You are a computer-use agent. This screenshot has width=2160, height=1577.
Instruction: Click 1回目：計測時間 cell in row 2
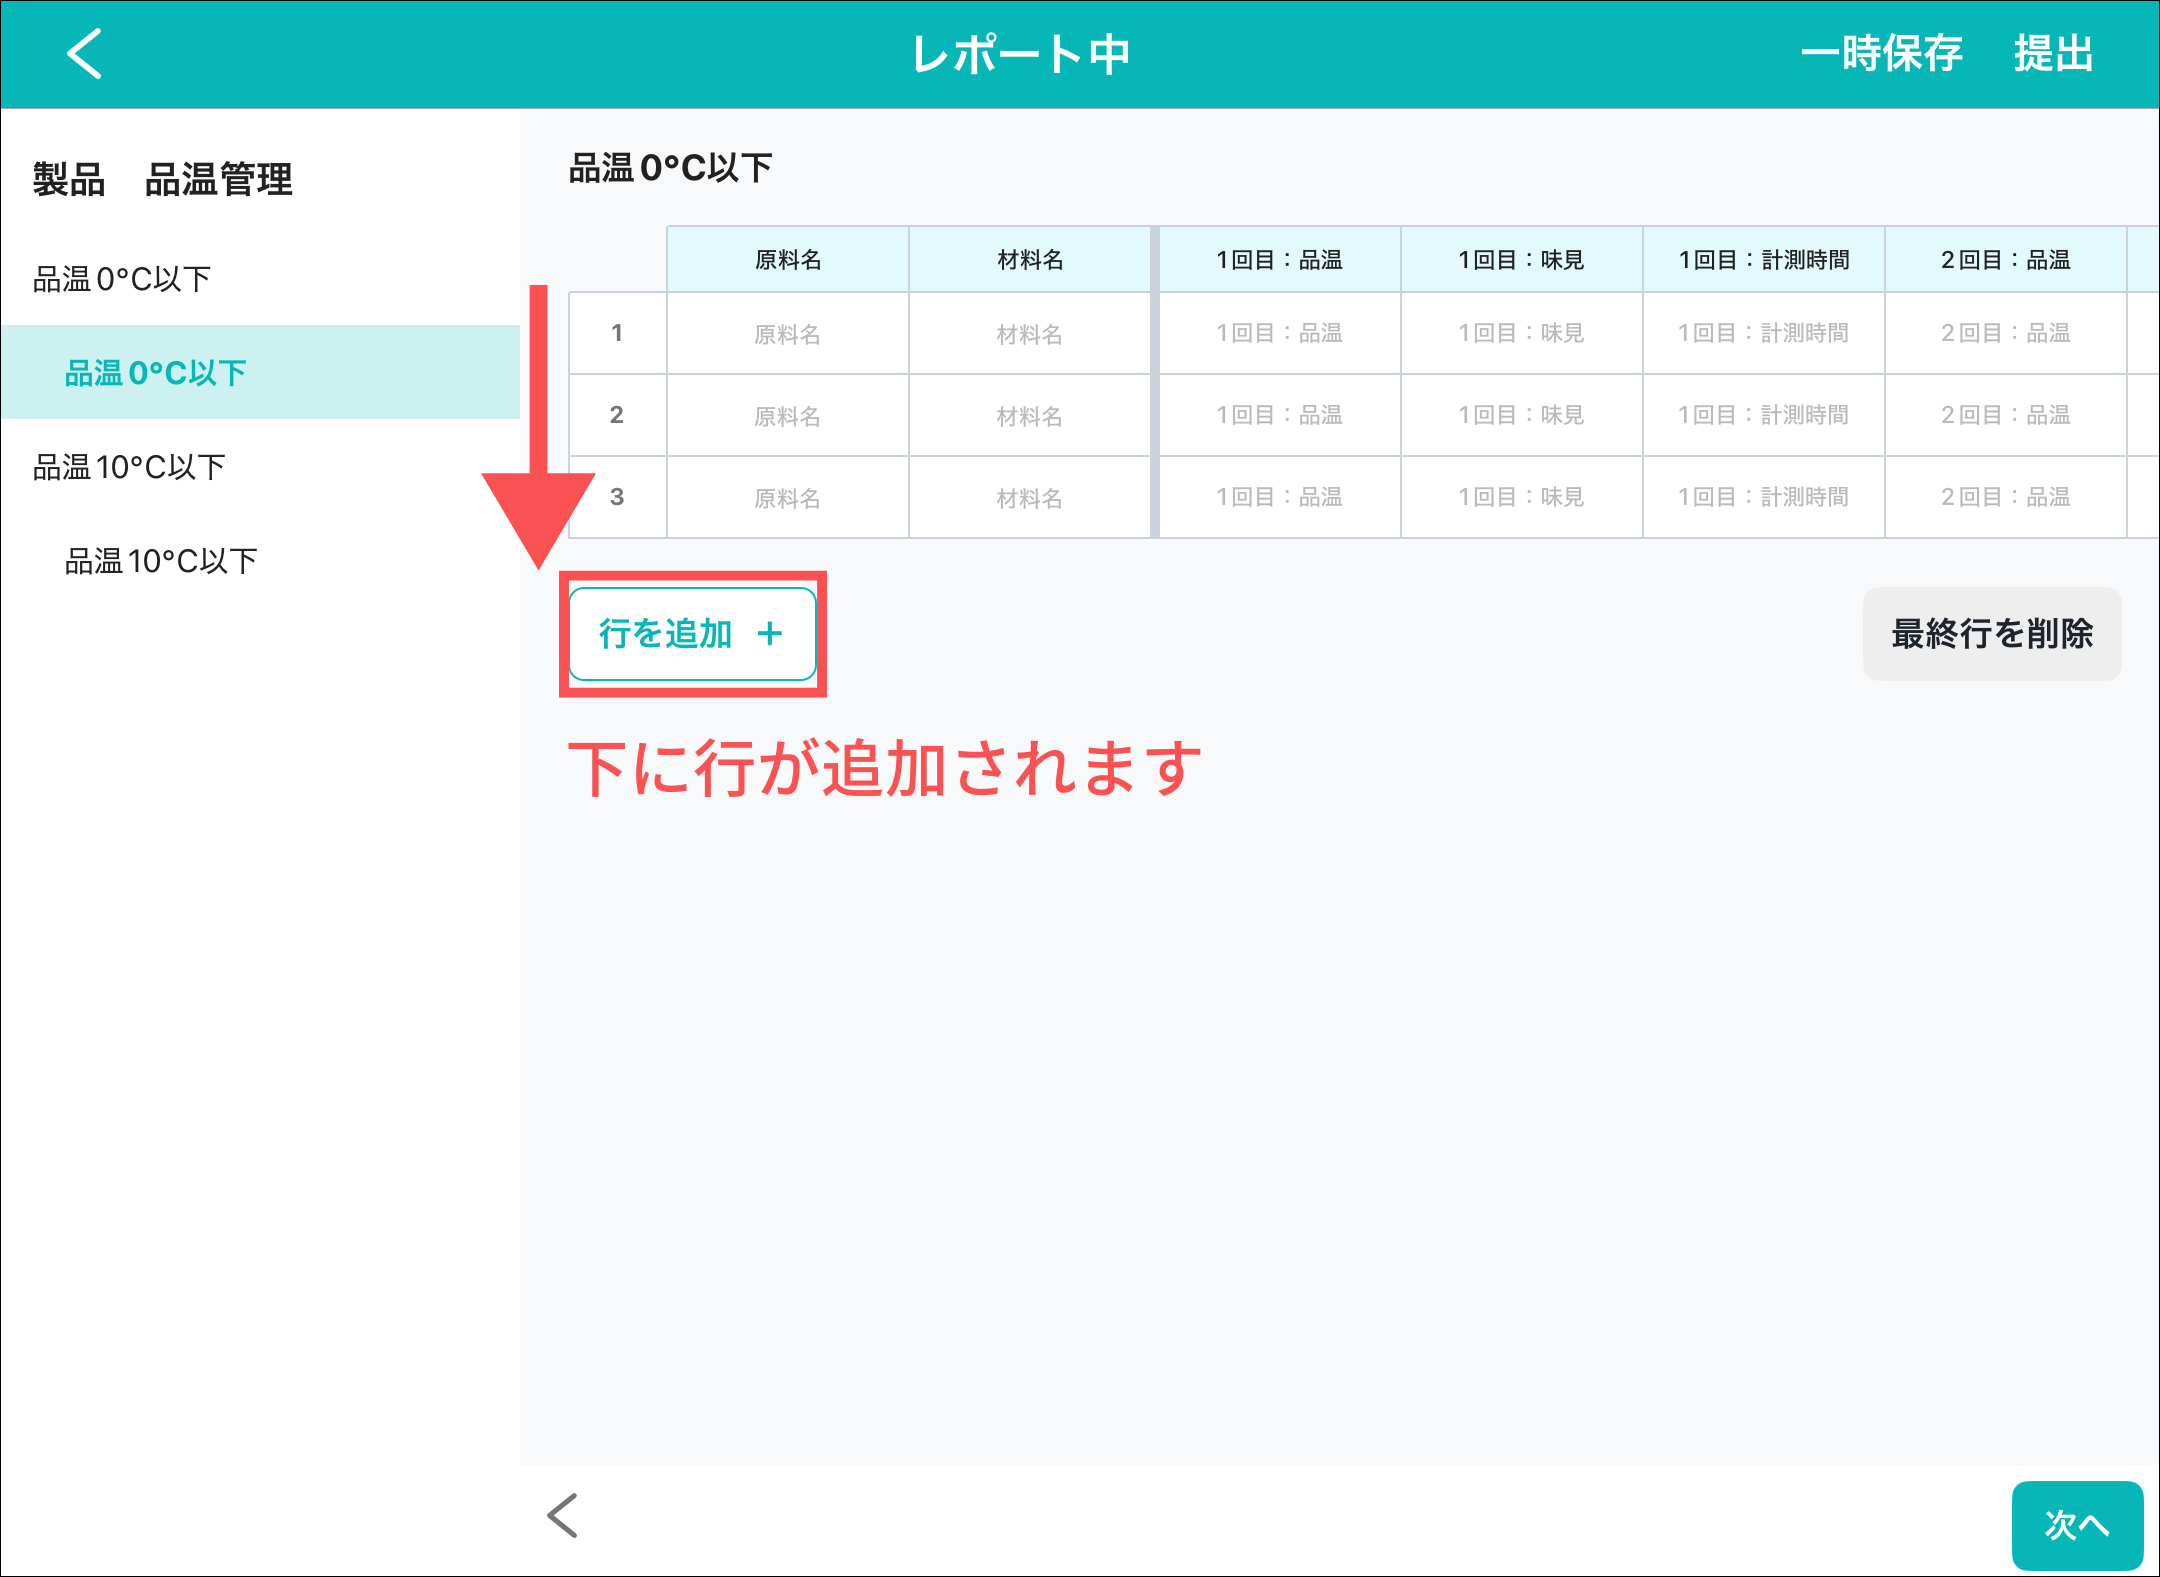pos(1763,416)
